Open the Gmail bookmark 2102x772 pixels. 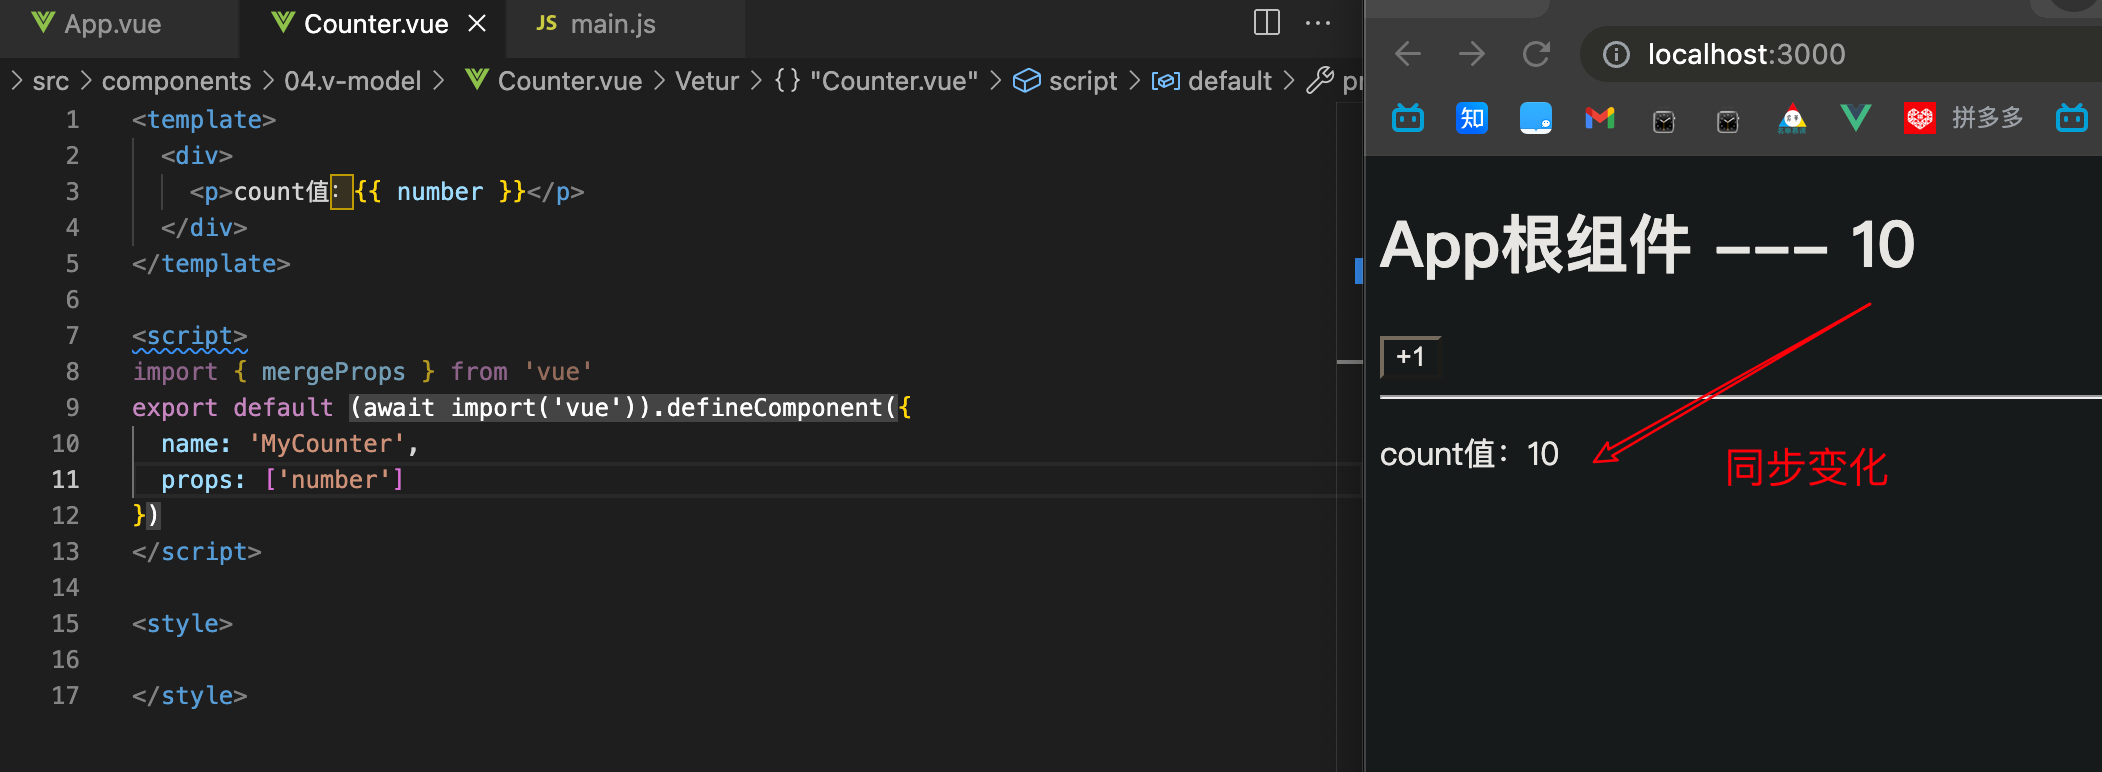[x=1600, y=119]
